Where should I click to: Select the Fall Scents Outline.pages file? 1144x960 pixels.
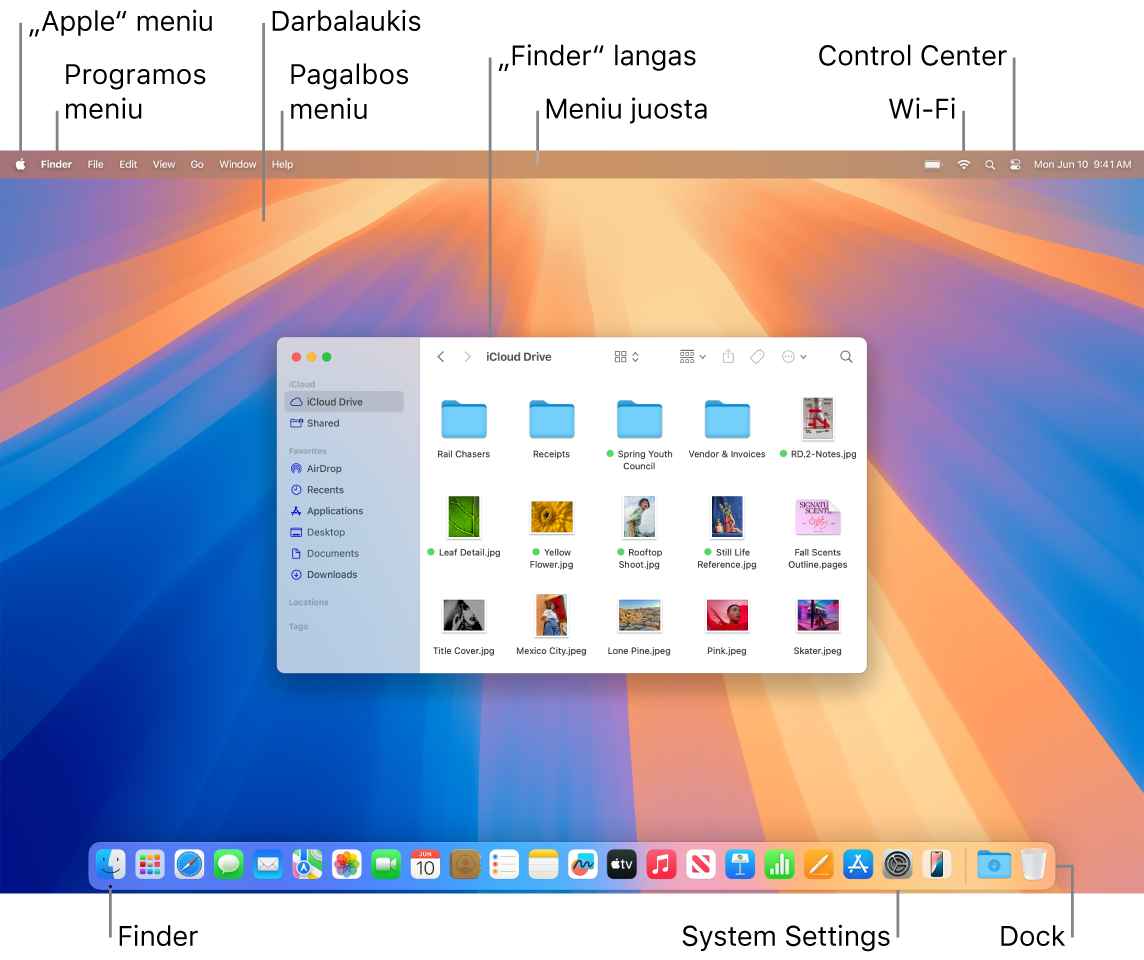(818, 517)
